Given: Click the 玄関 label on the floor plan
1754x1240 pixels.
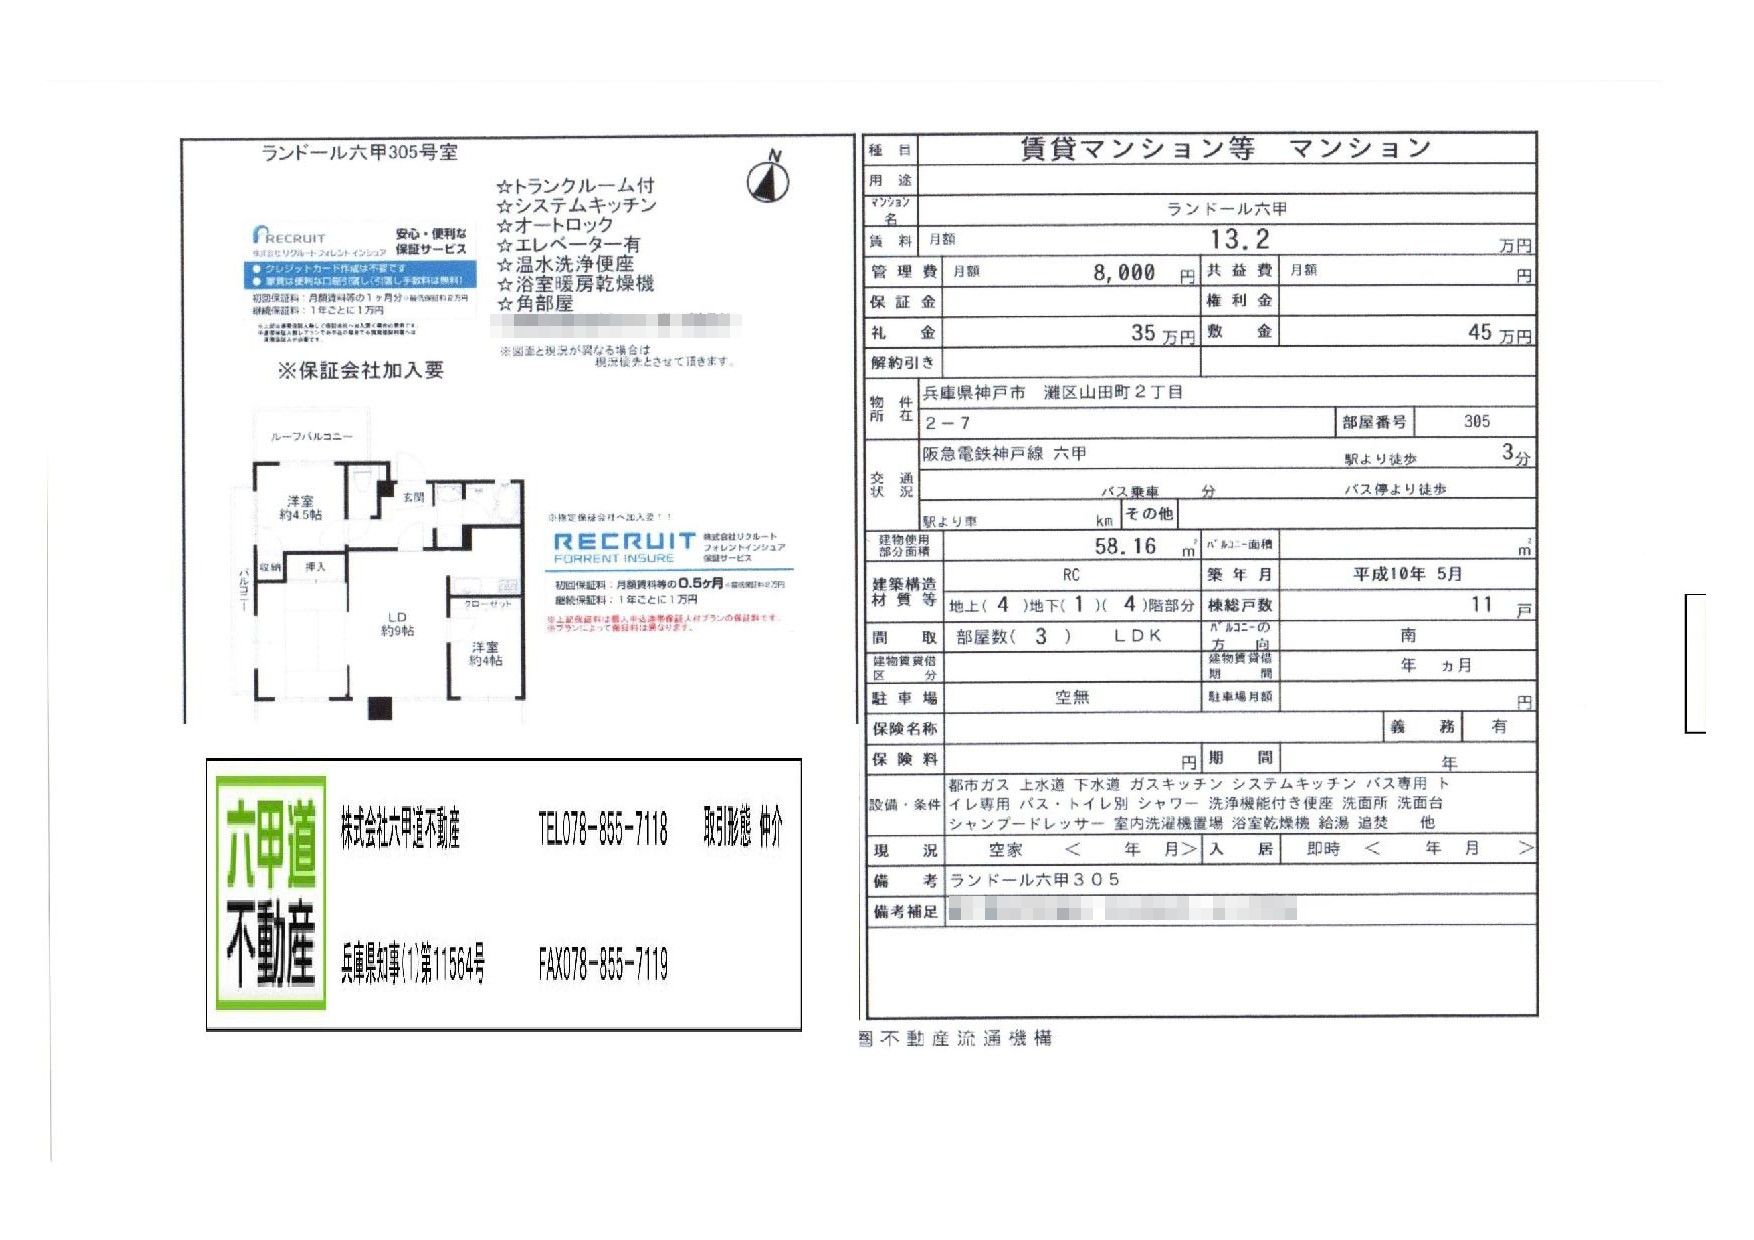Looking at the screenshot, I should tap(413, 496).
